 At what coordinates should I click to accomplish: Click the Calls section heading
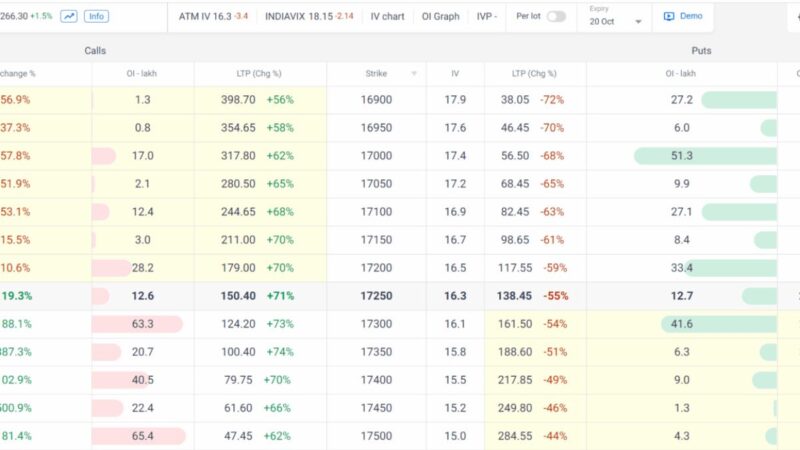click(95, 51)
